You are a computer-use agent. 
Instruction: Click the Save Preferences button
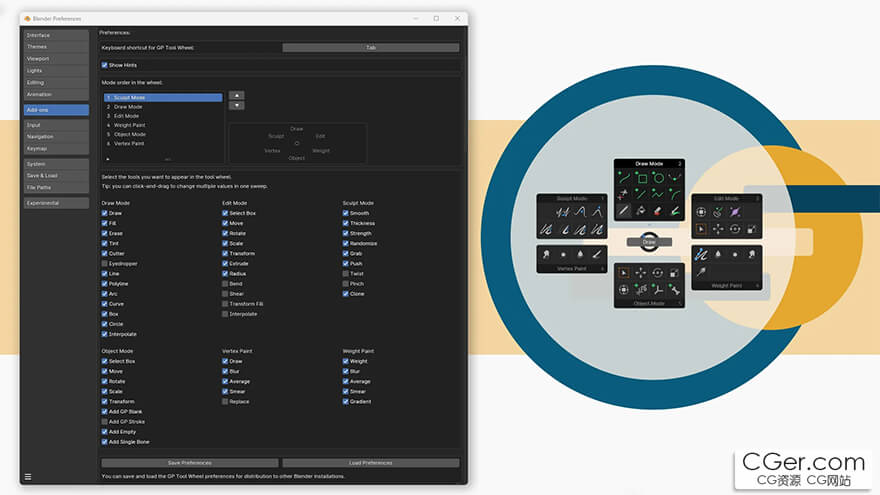[x=190, y=463]
